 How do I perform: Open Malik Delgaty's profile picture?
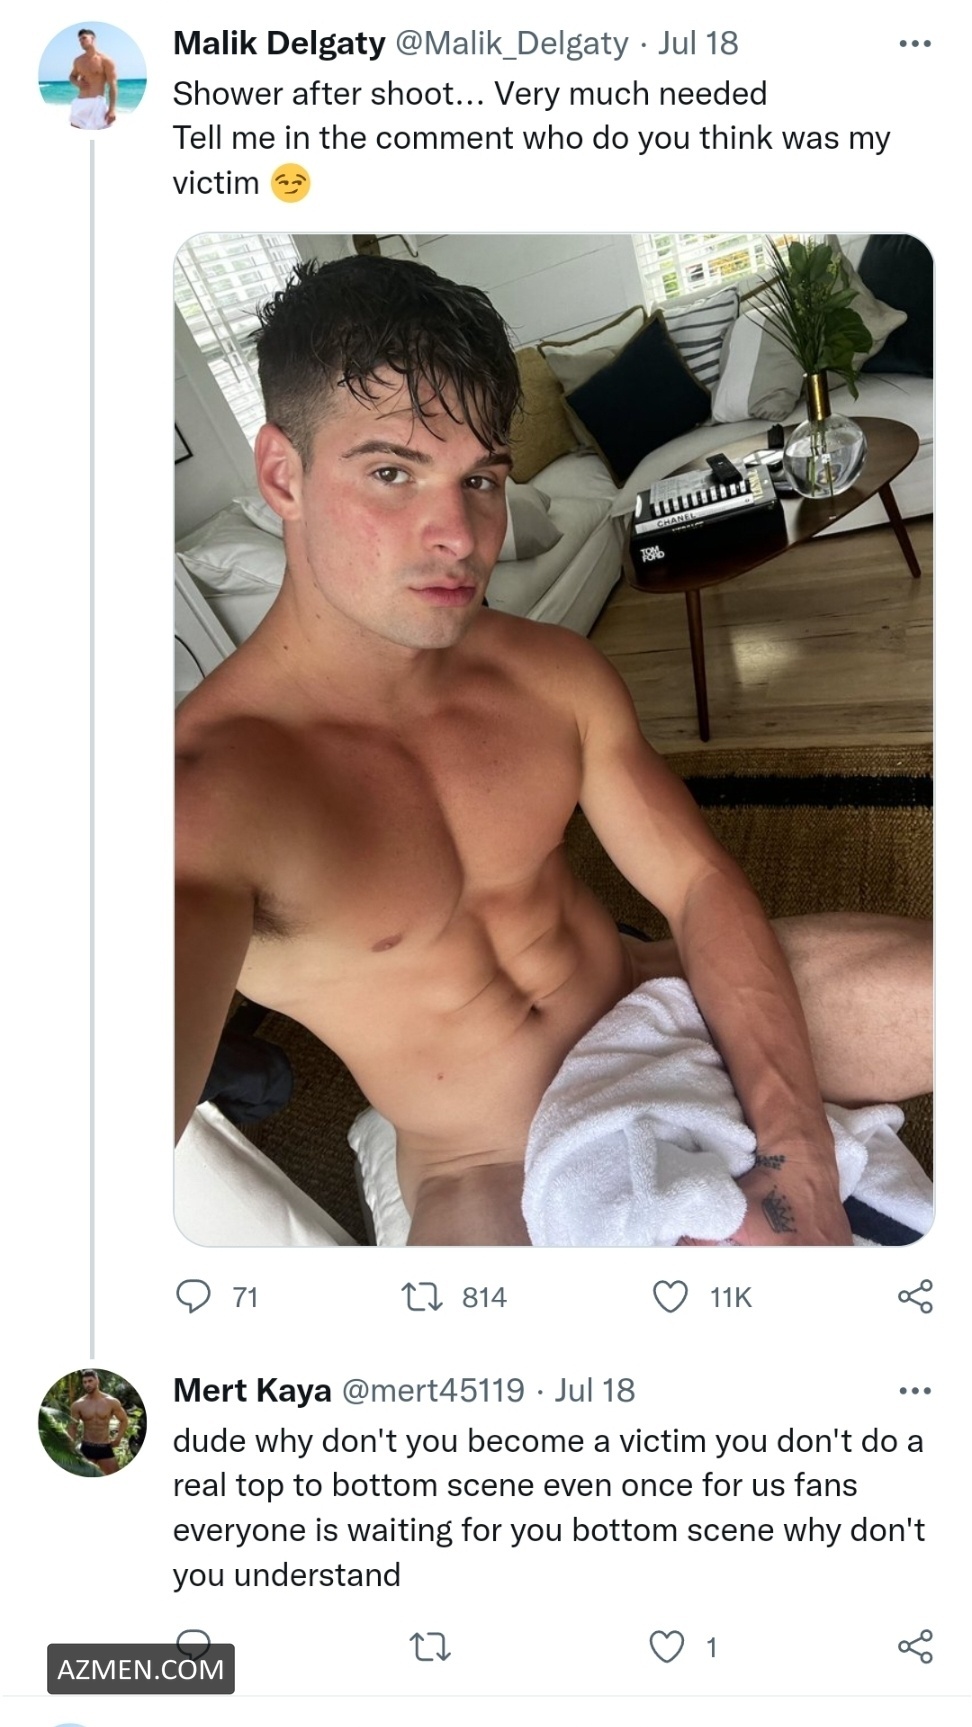pos(92,77)
